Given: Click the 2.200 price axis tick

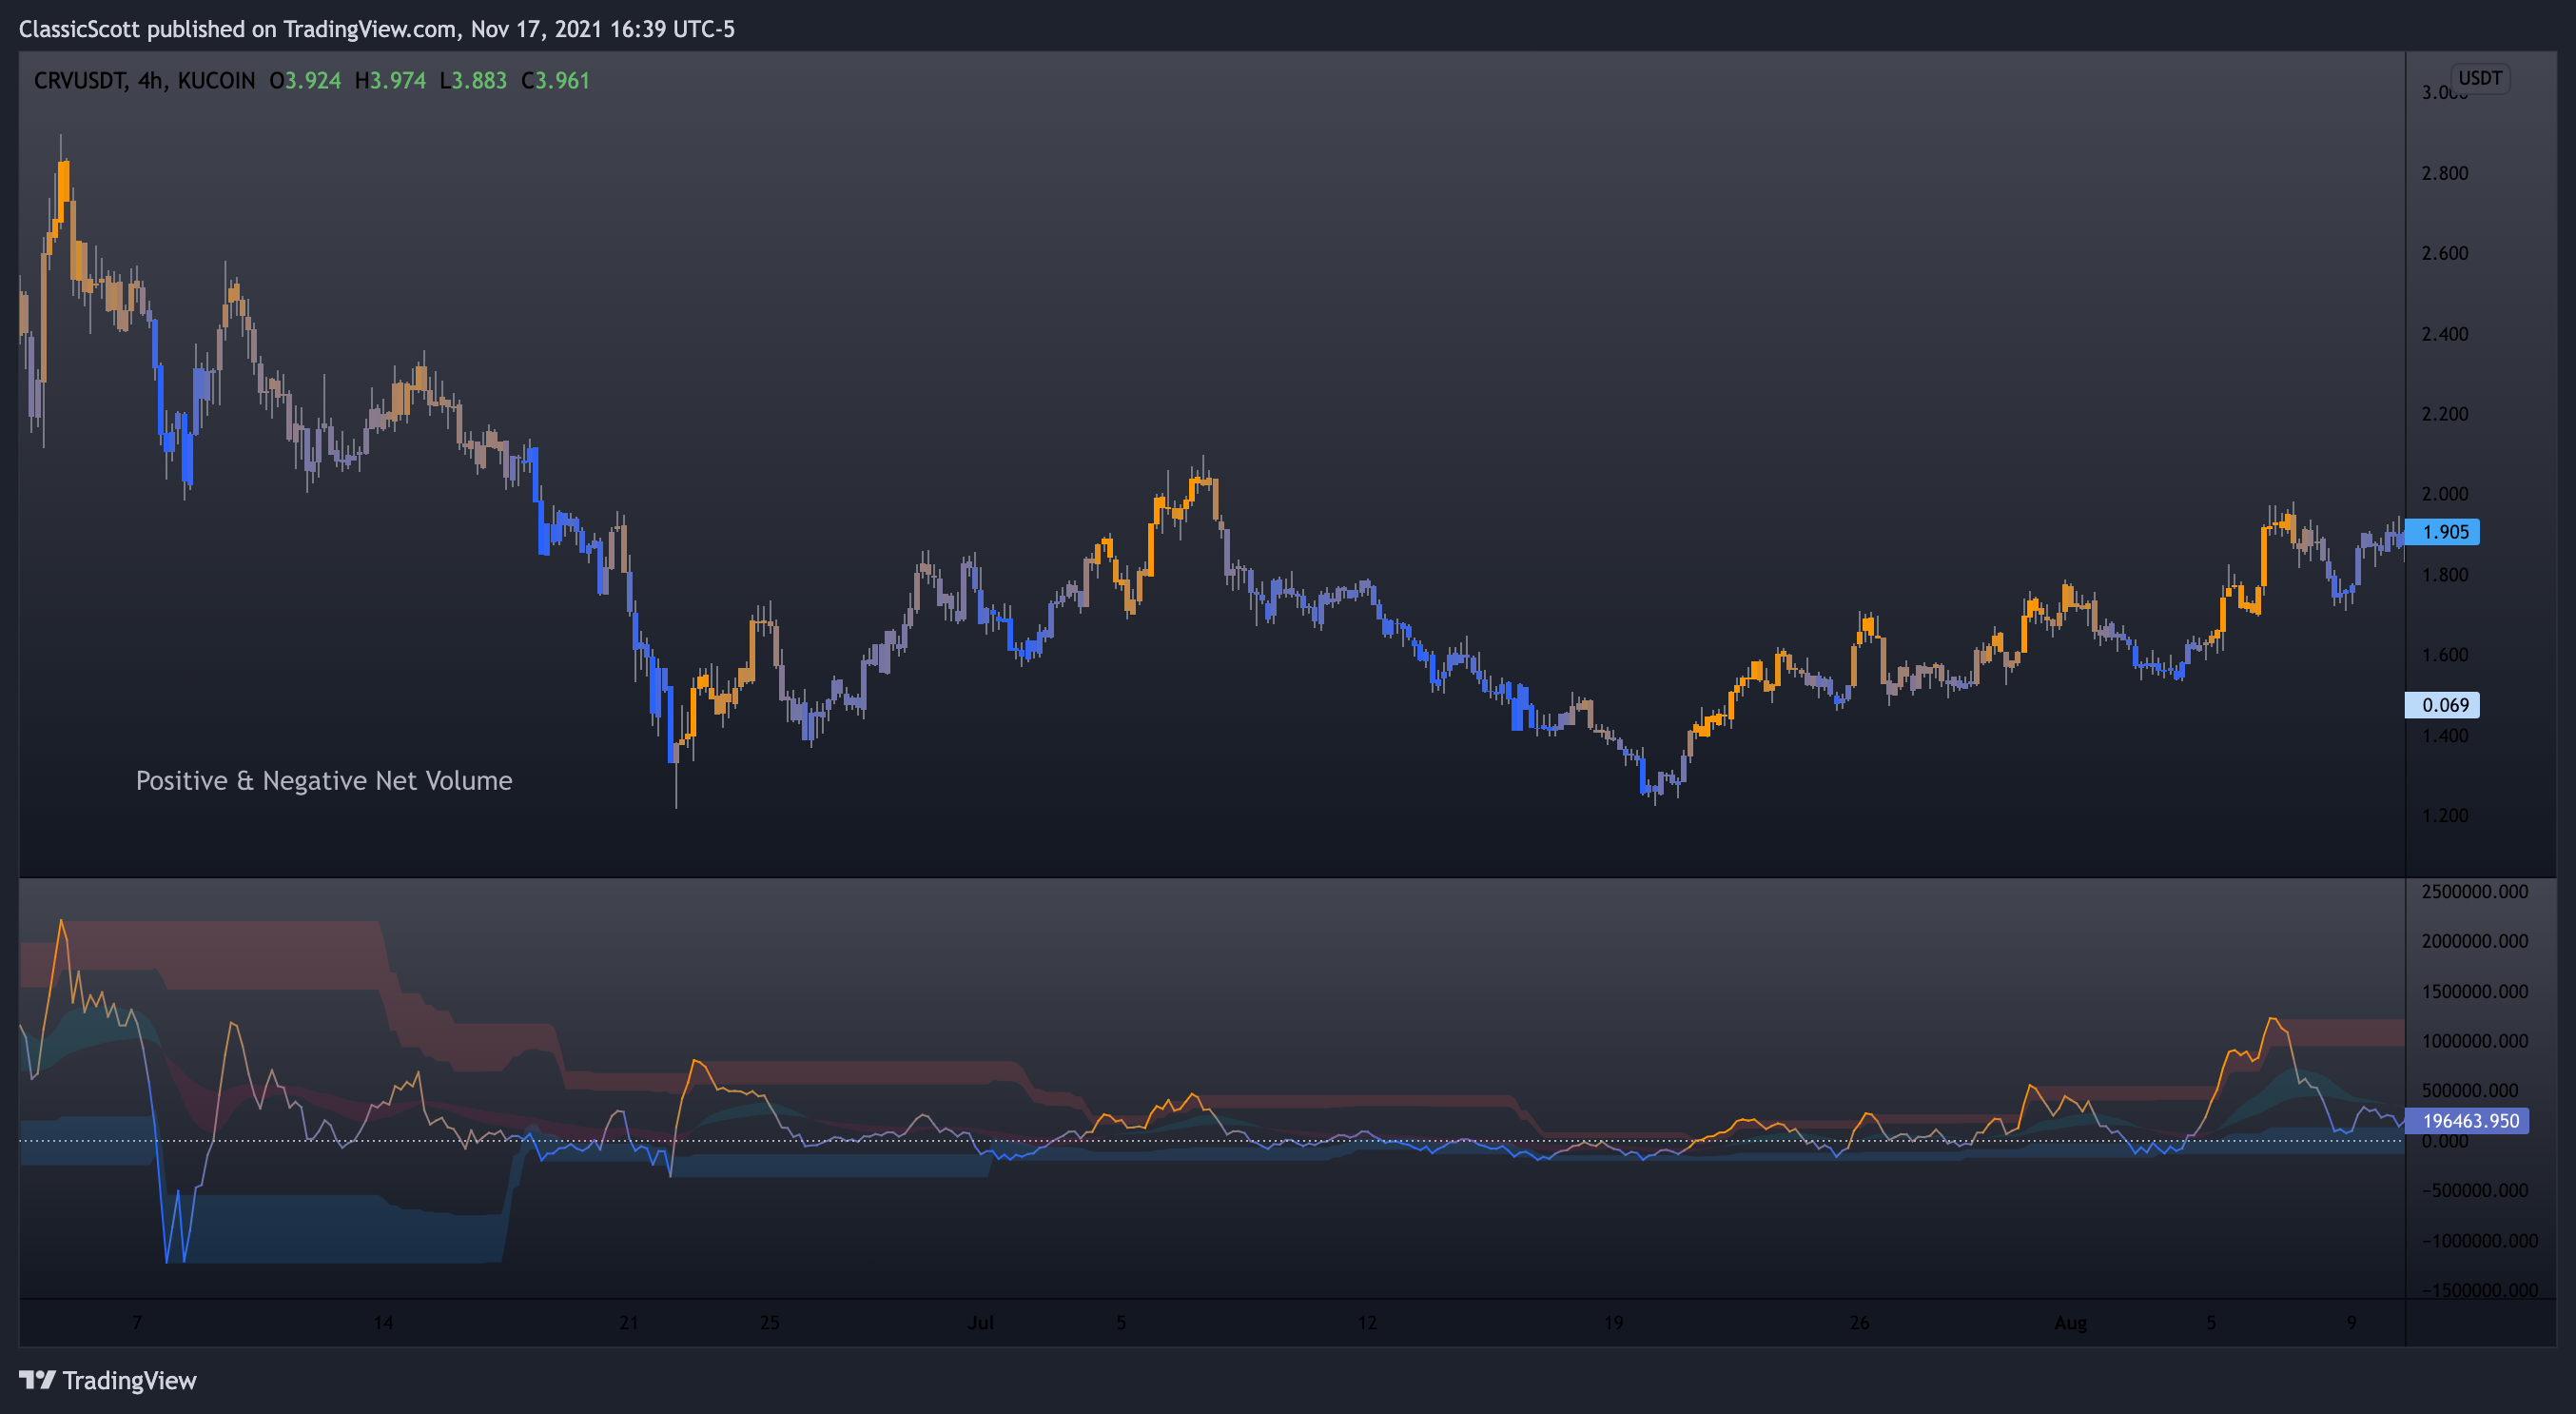Looking at the screenshot, I should (x=2444, y=414).
